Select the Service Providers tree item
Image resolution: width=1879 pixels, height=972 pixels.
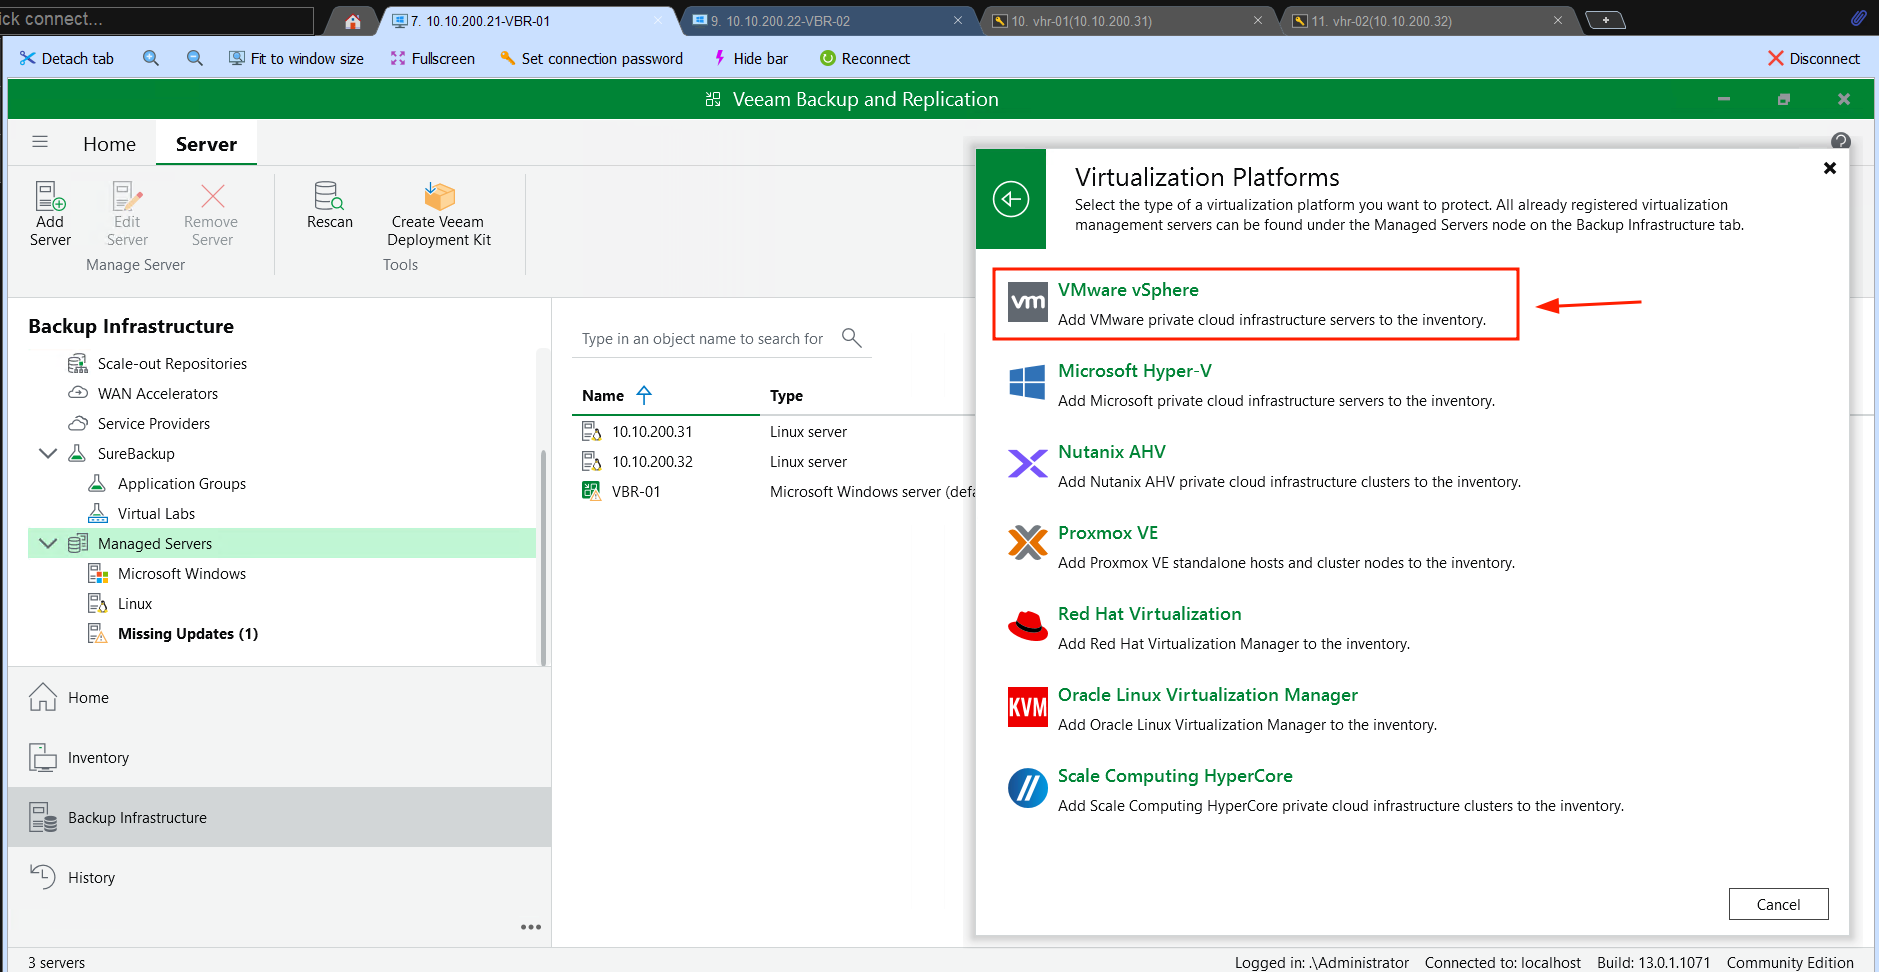[154, 423]
